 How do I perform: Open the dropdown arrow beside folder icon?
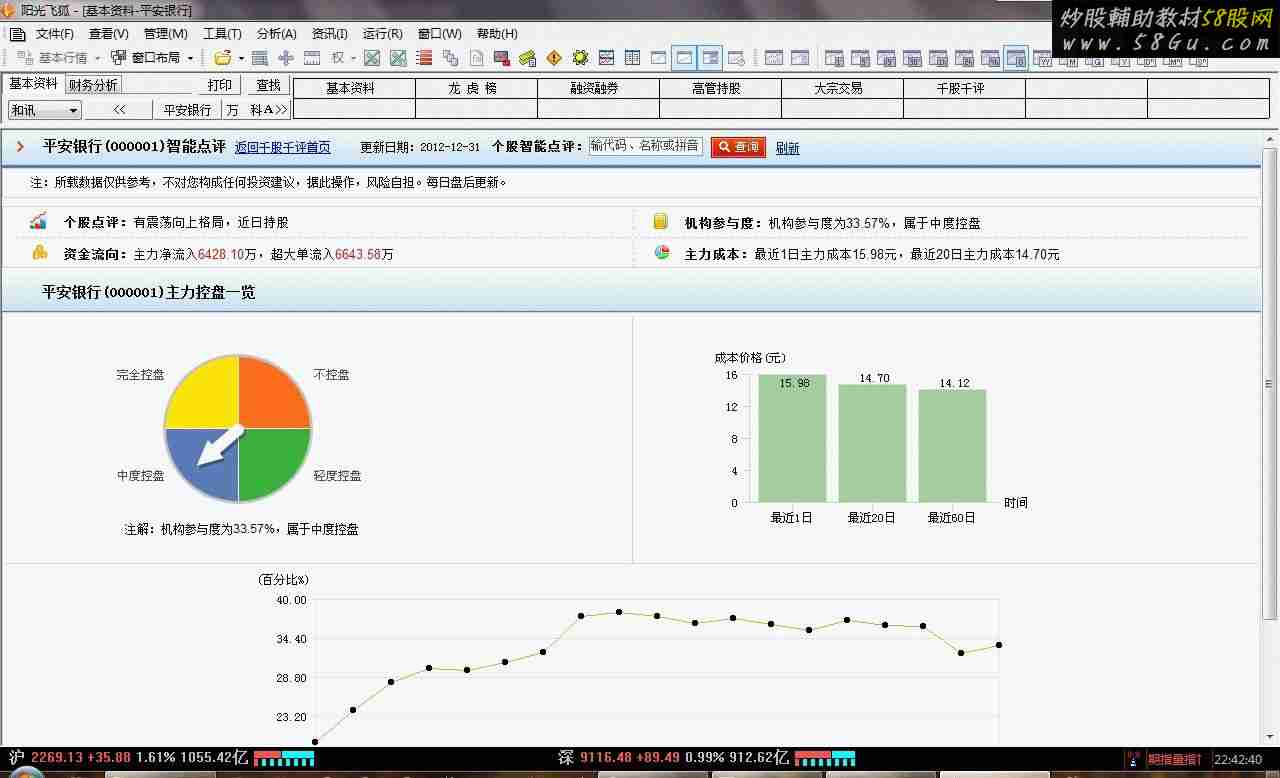241,58
